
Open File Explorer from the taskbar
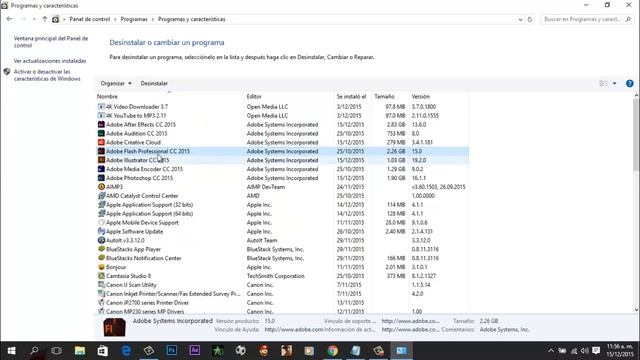coord(80,351)
